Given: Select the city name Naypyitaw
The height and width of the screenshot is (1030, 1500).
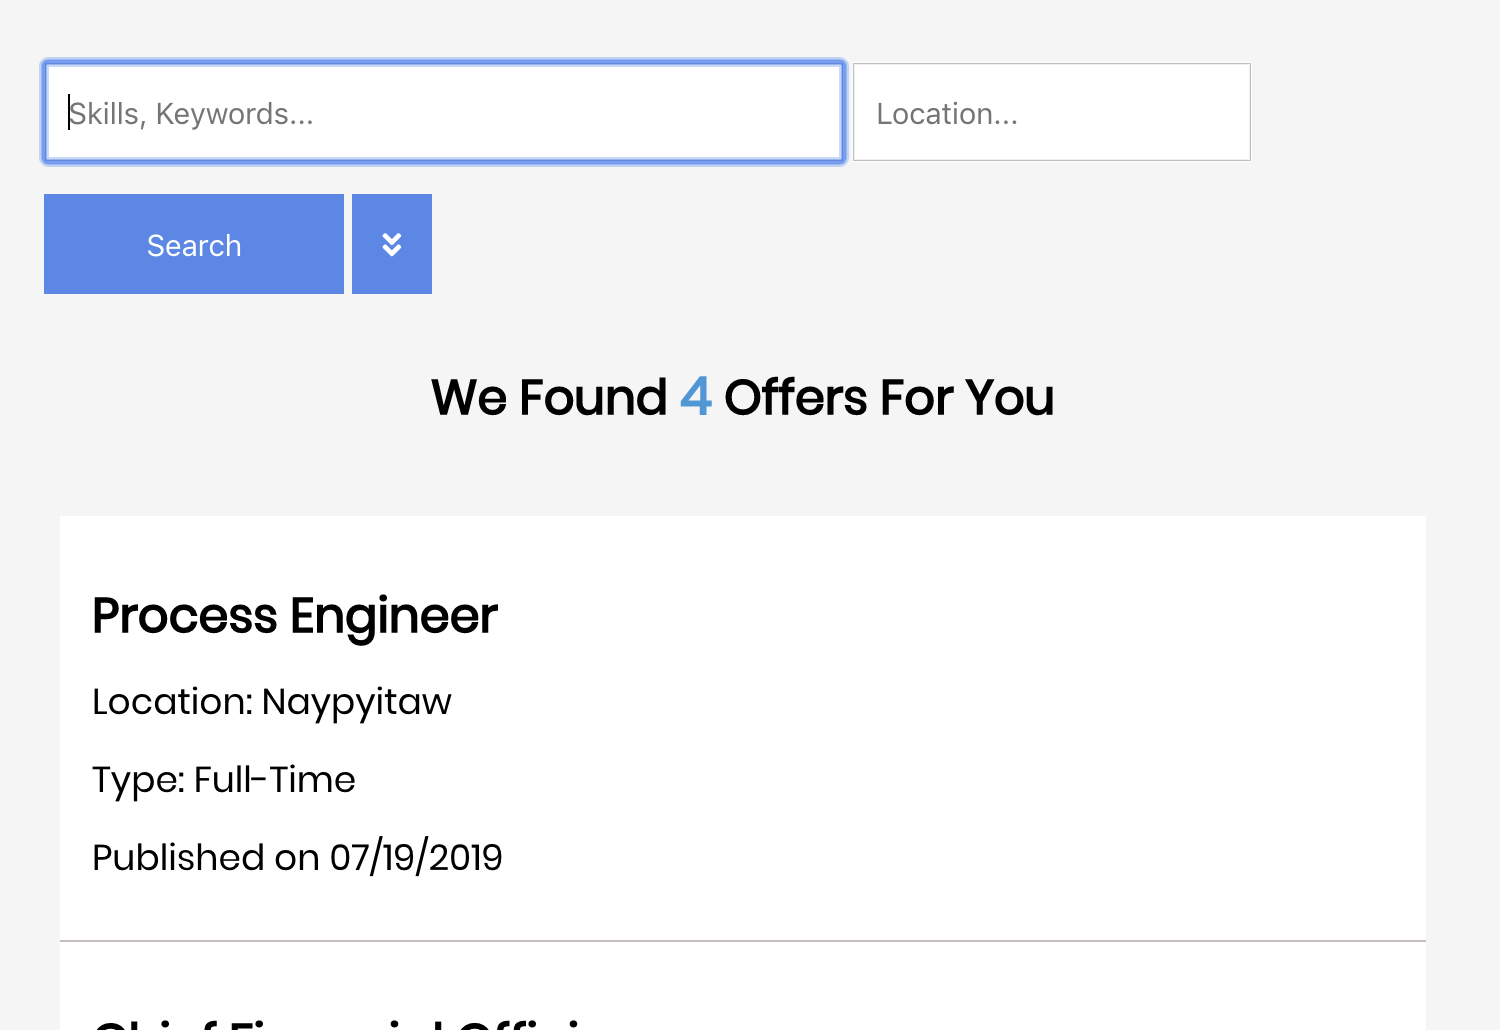Looking at the screenshot, I should (356, 703).
